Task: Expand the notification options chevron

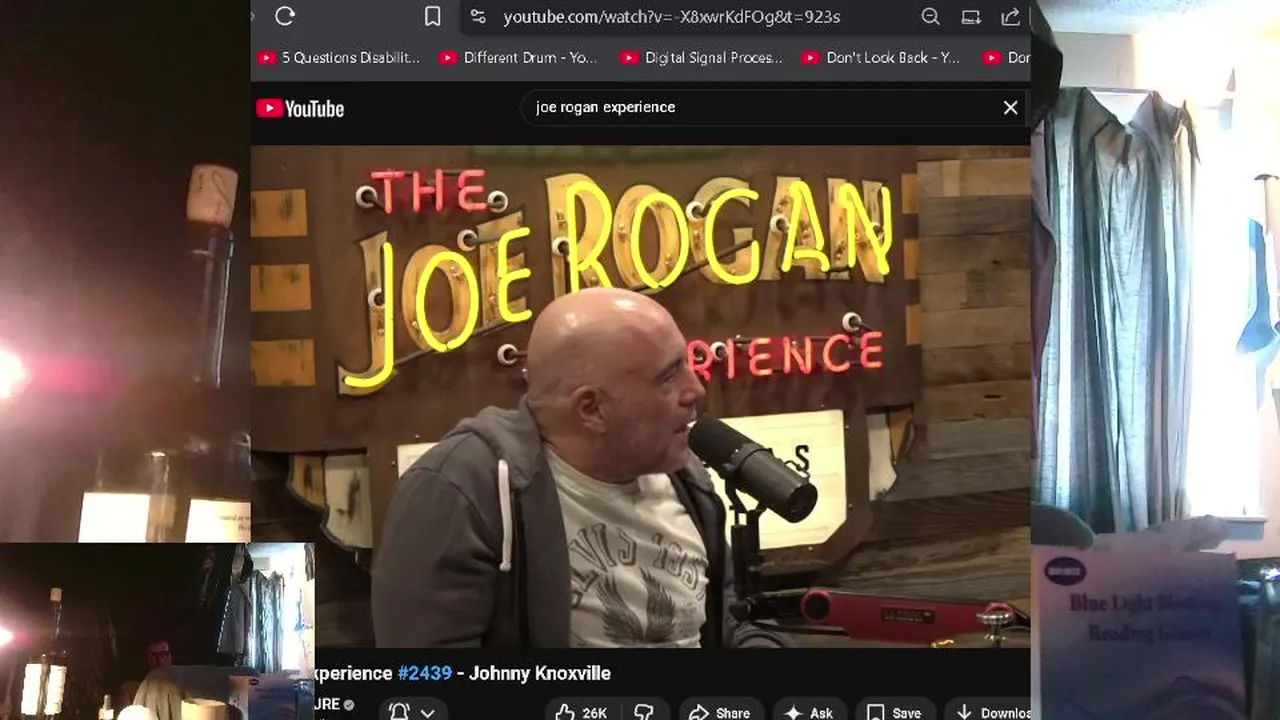Action: pos(427,713)
